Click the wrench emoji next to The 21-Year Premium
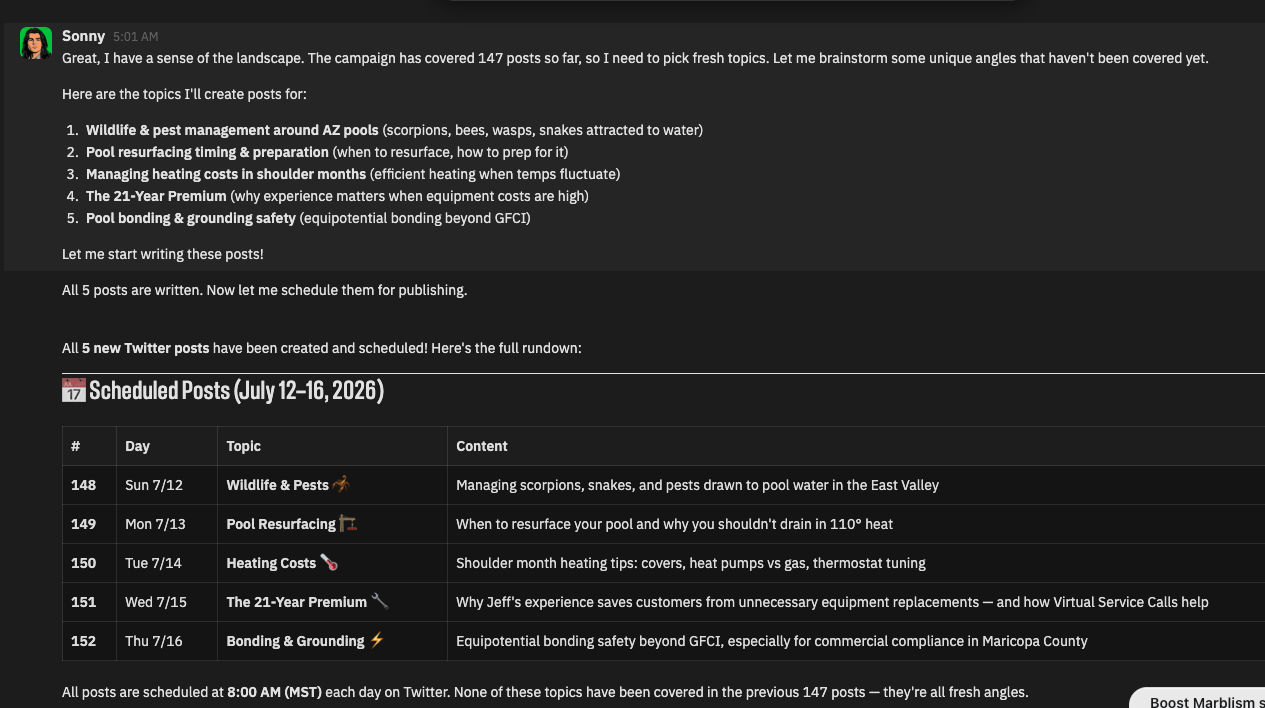Screen dimensions: 1265x708 (x=379, y=602)
